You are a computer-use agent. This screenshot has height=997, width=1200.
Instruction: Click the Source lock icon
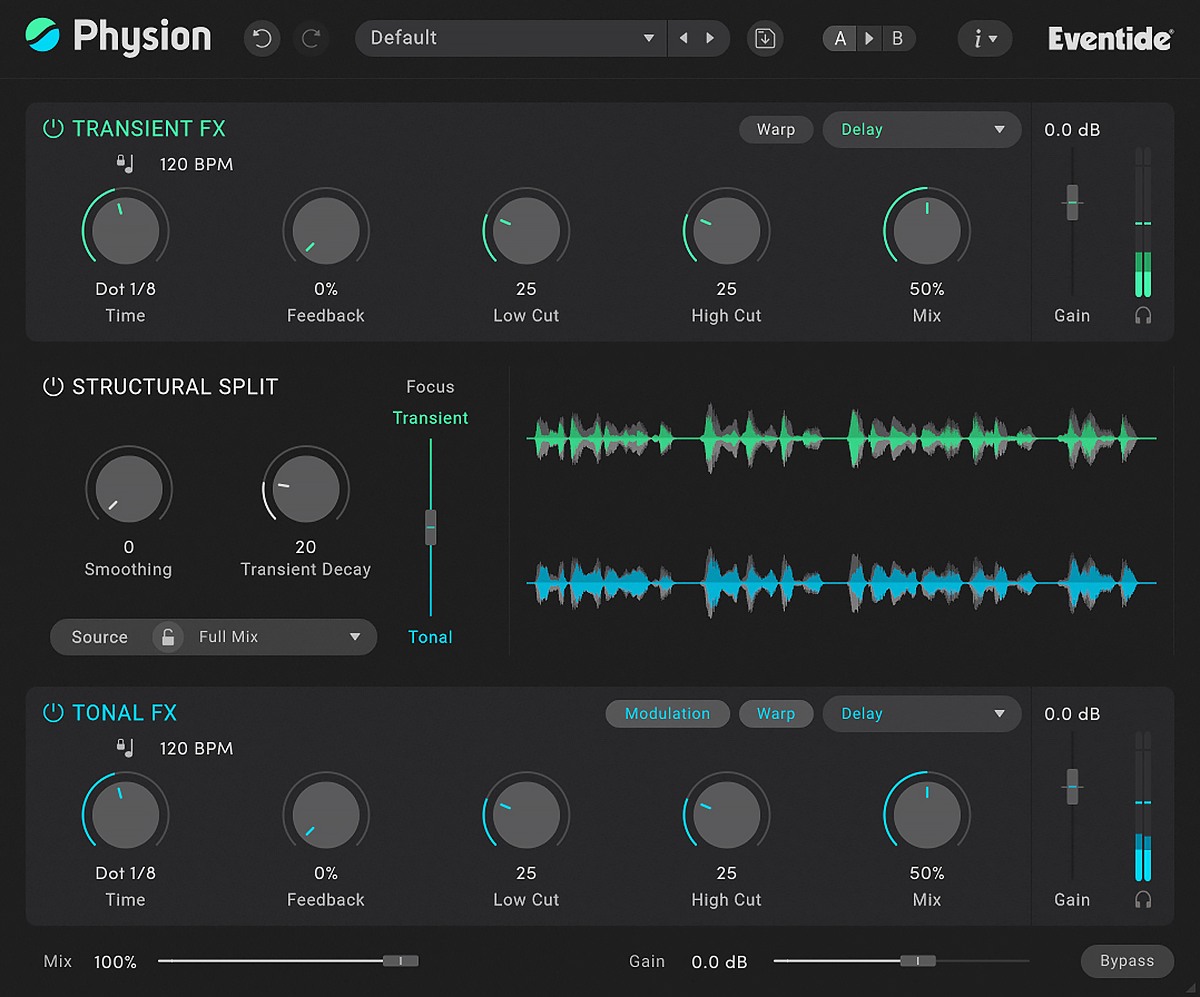168,637
